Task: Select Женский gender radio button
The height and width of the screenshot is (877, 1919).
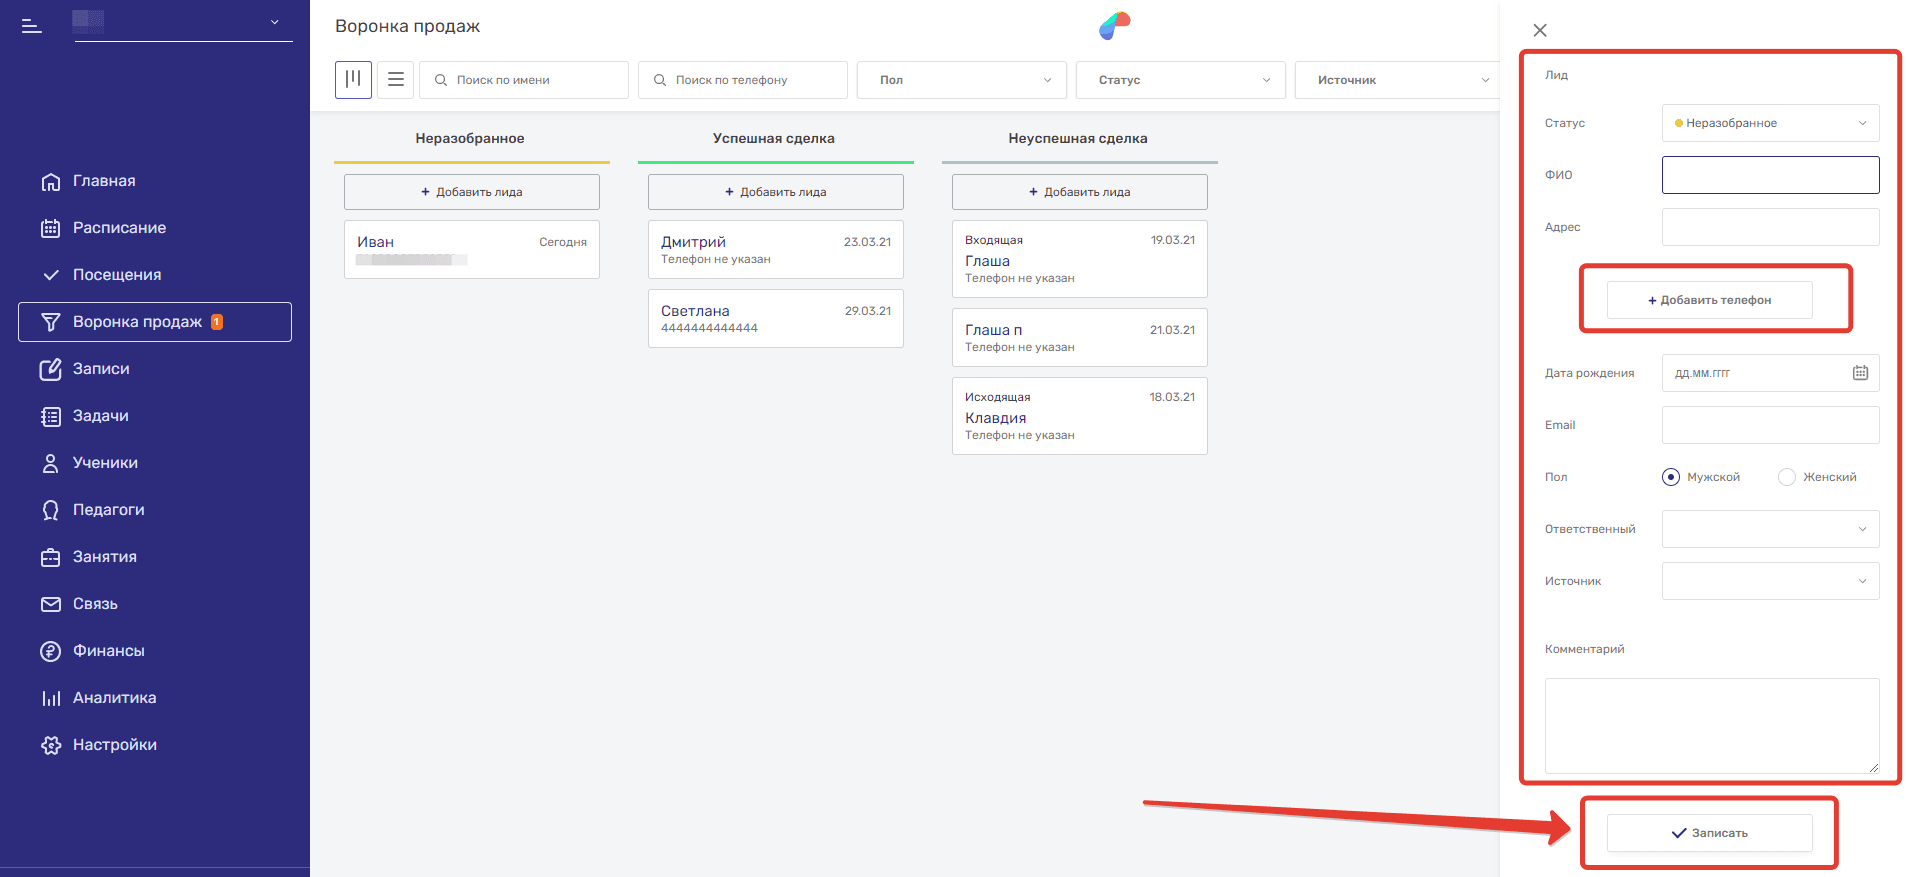Action: point(1787,477)
